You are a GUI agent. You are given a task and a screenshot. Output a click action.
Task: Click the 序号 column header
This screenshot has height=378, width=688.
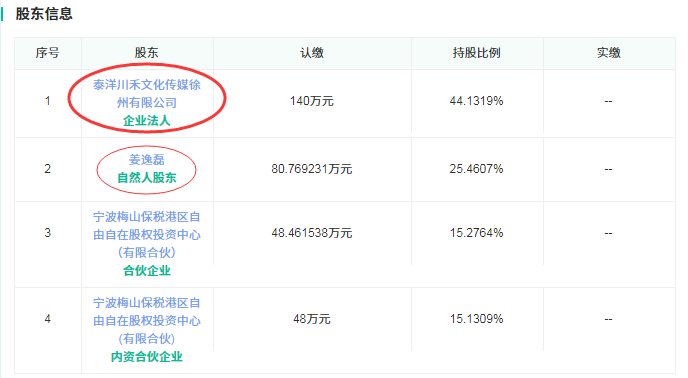click(47, 53)
